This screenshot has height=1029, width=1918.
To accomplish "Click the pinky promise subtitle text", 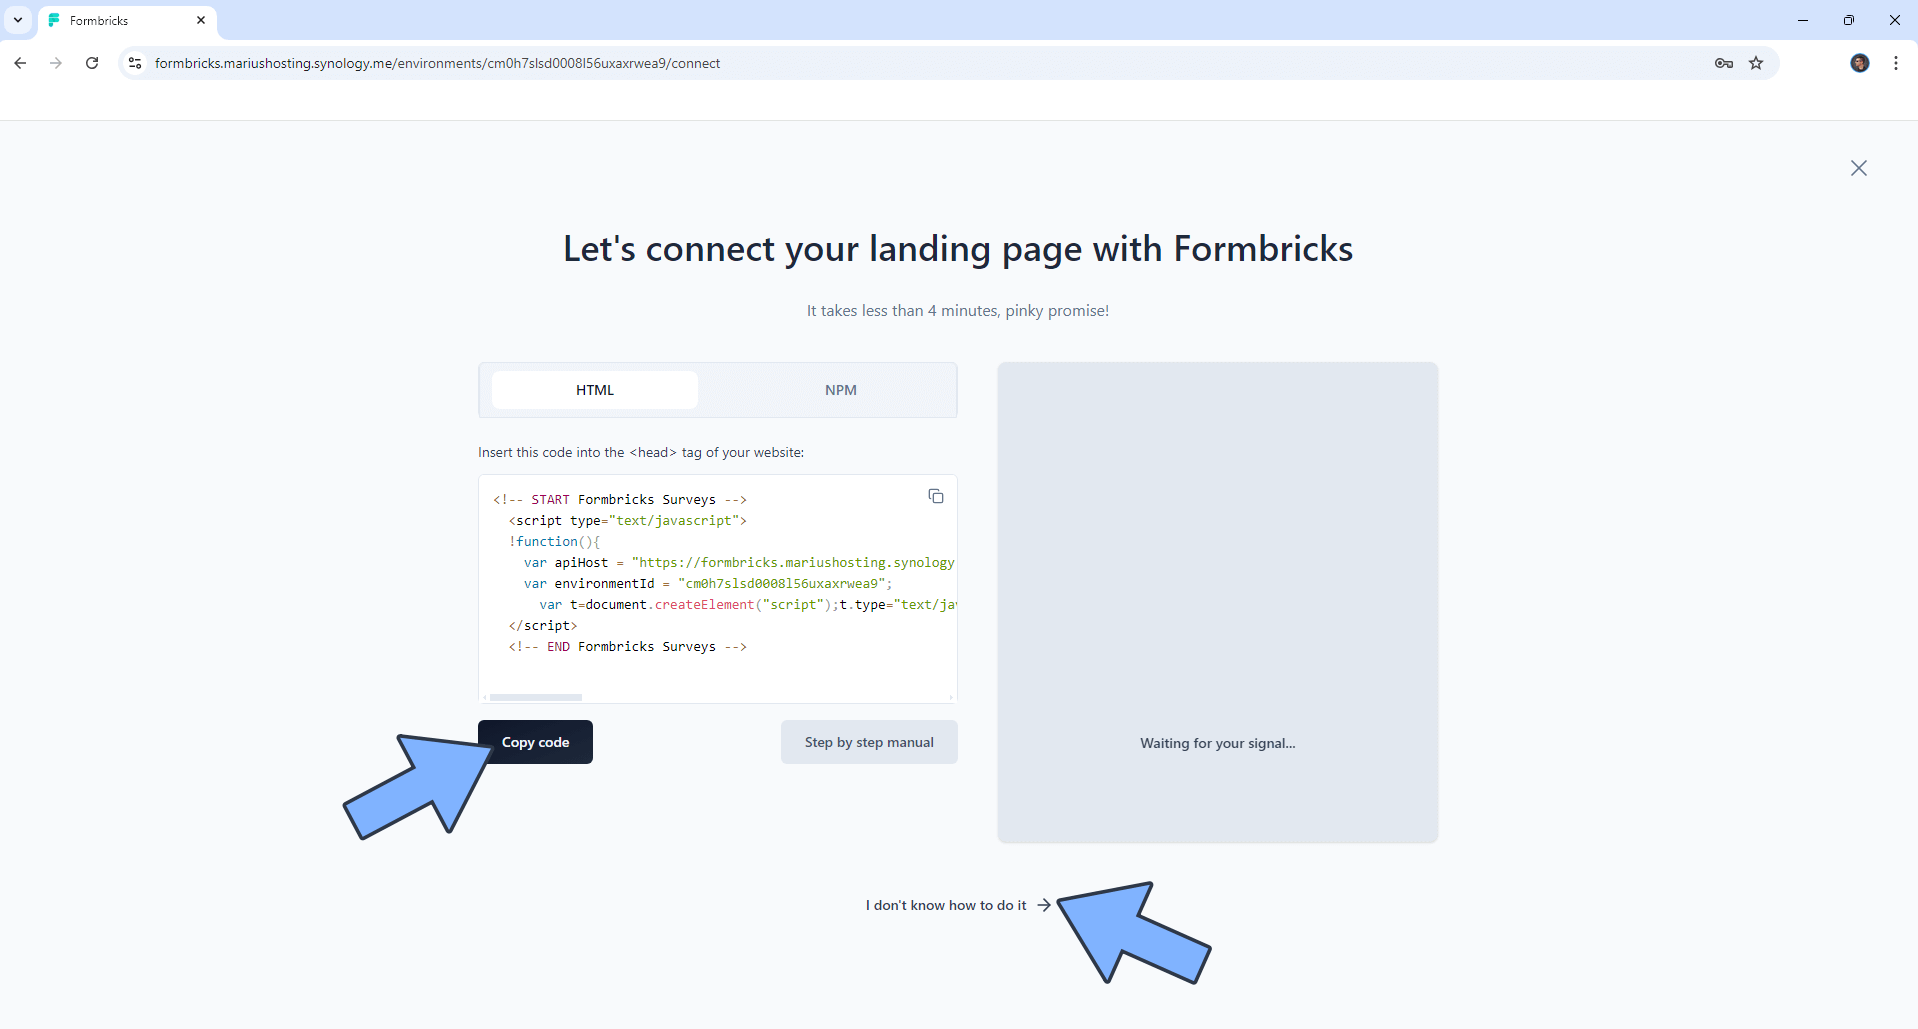I will (958, 311).
